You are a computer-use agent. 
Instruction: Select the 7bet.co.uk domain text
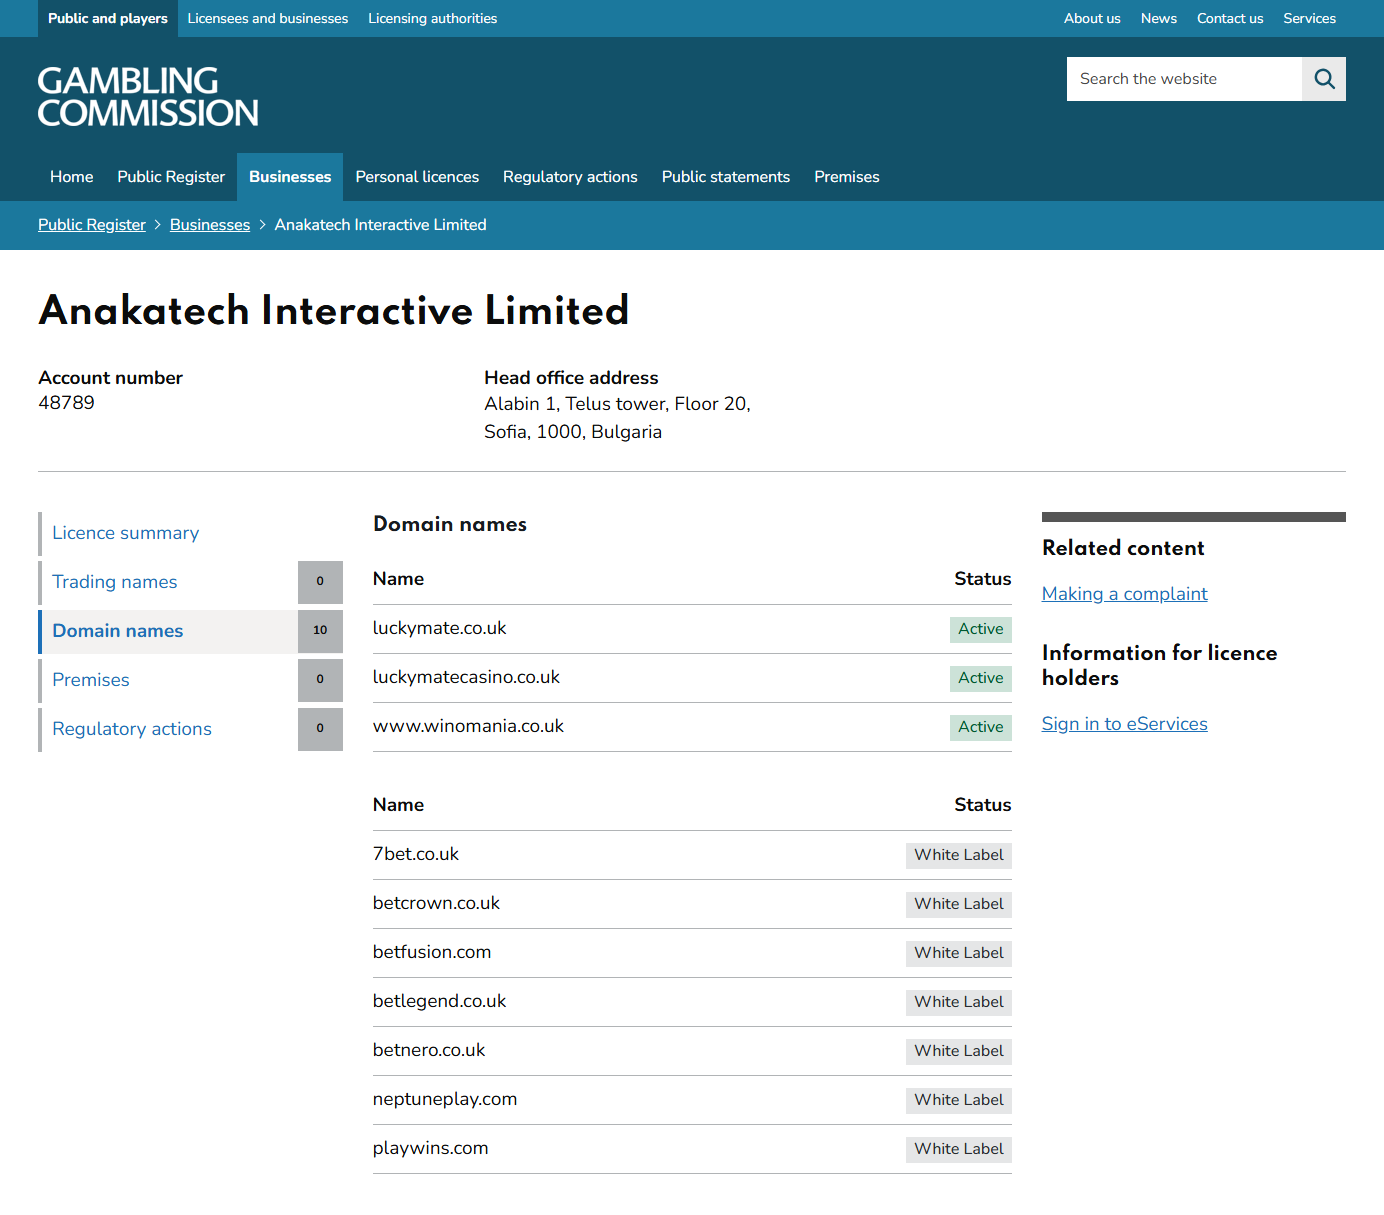coord(416,854)
